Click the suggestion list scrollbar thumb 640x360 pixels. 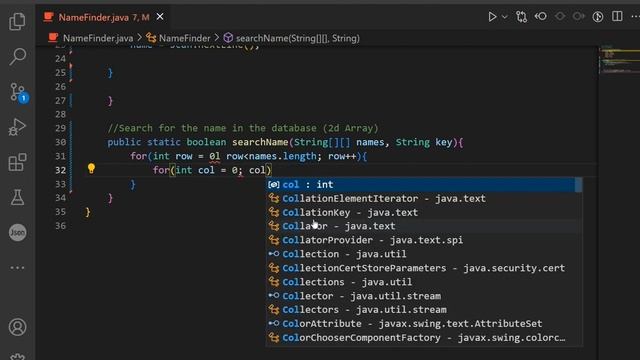pyautogui.click(x=578, y=185)
